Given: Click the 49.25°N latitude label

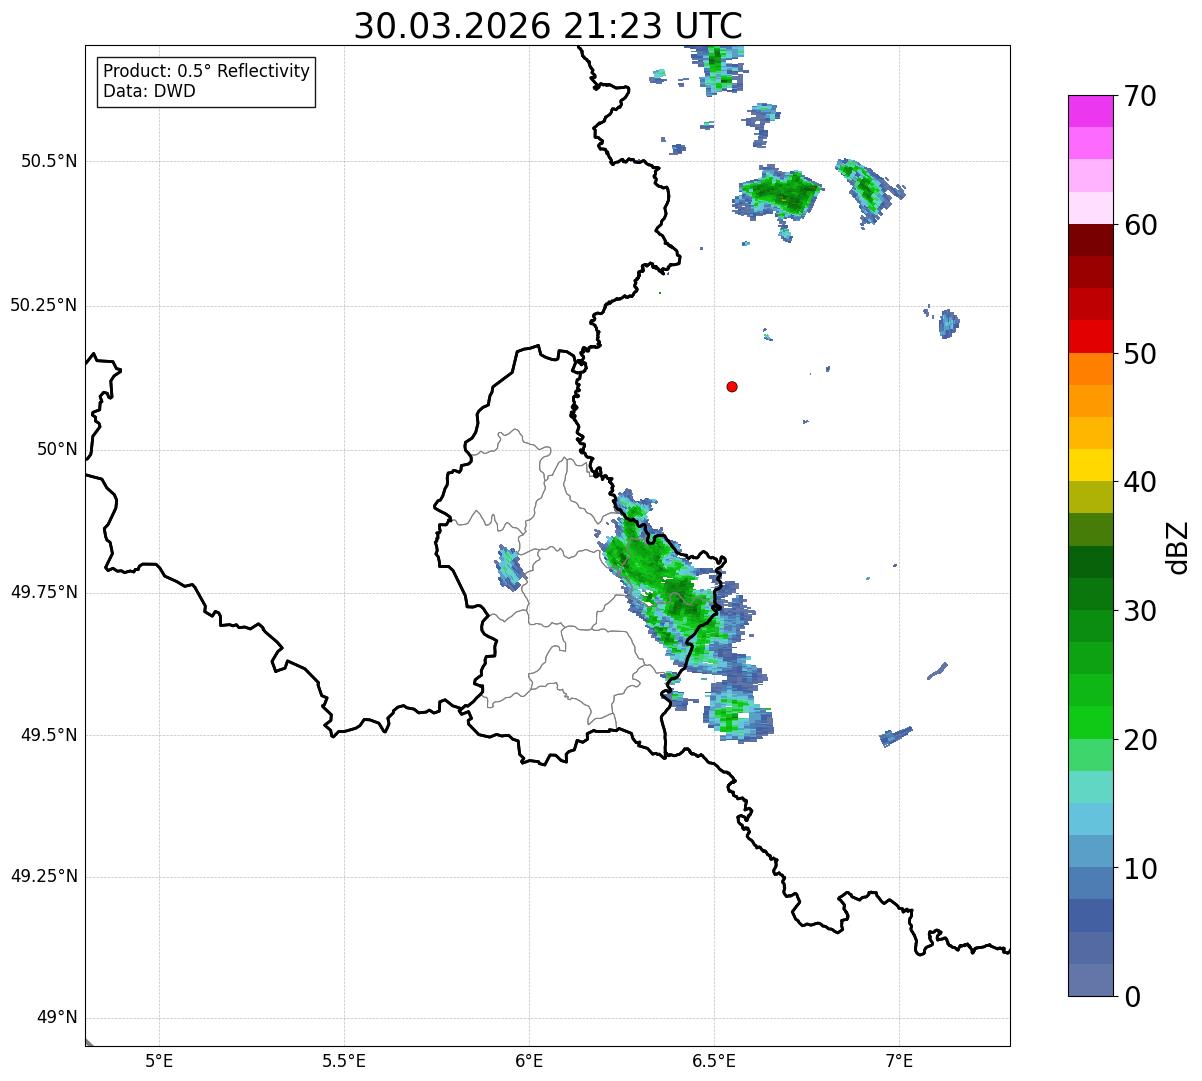Looking at the screenshot, I should click(44, 877).
